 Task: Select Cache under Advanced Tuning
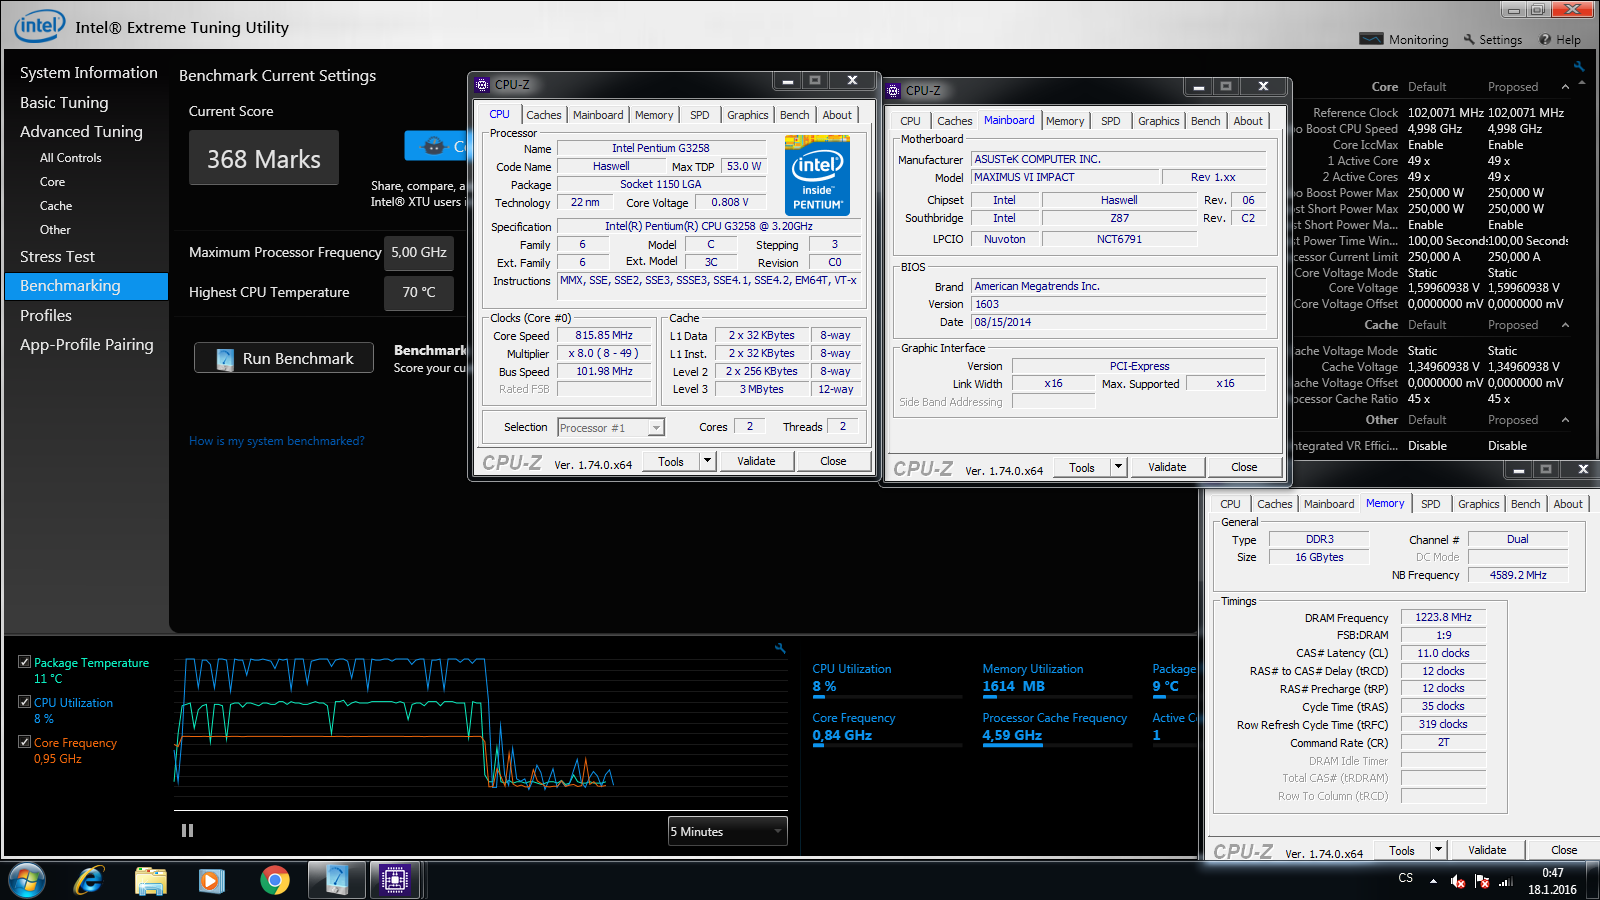coord(56,206)
